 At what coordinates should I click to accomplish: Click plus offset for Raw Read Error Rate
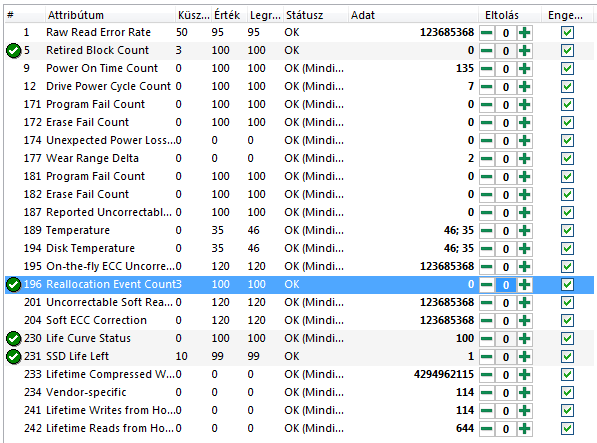coord(525,33)
